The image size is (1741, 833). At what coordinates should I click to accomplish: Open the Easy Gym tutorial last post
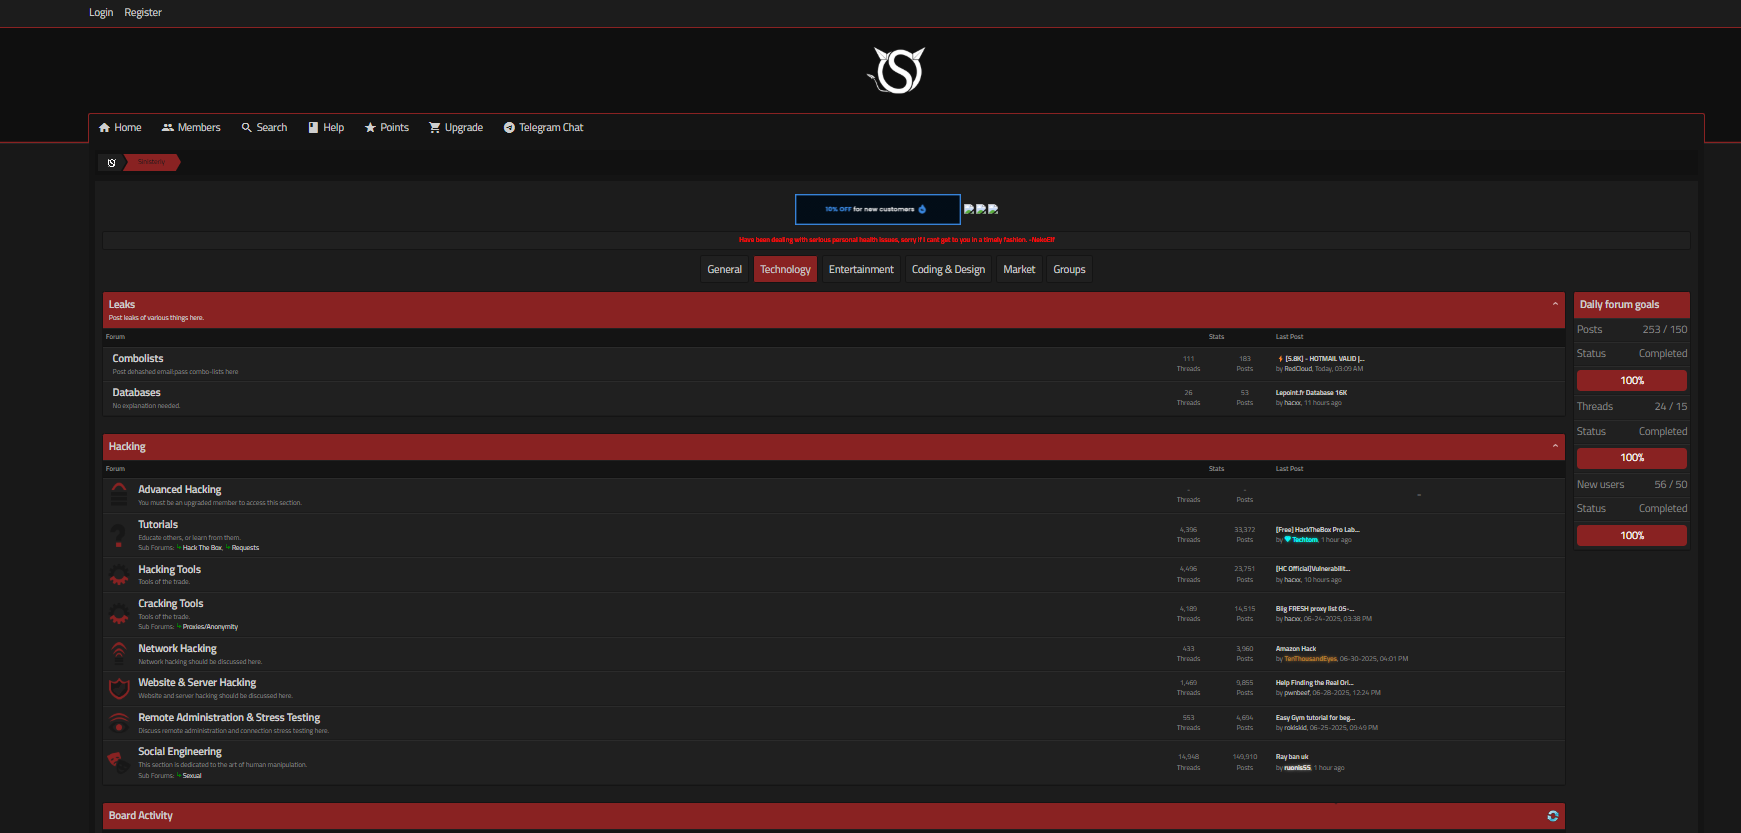[x=1315, y=718]
